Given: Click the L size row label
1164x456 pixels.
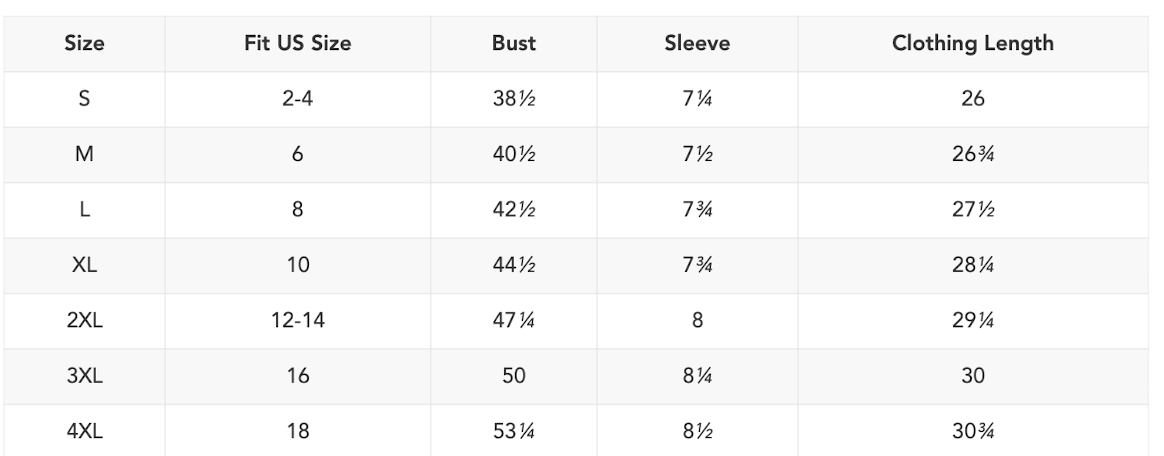Looking at the screenshot, I should click(85, 211).
